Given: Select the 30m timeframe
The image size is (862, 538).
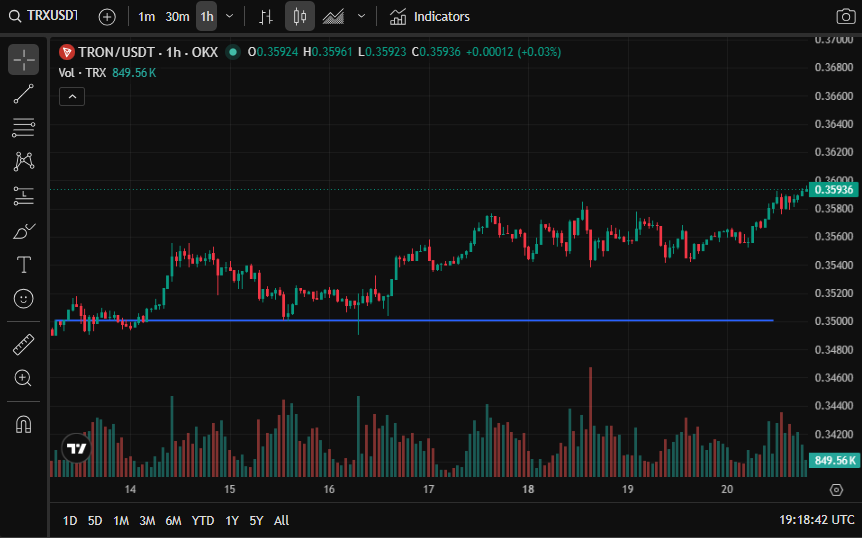Looking at the screenshot, I should (x=177, y=16).
